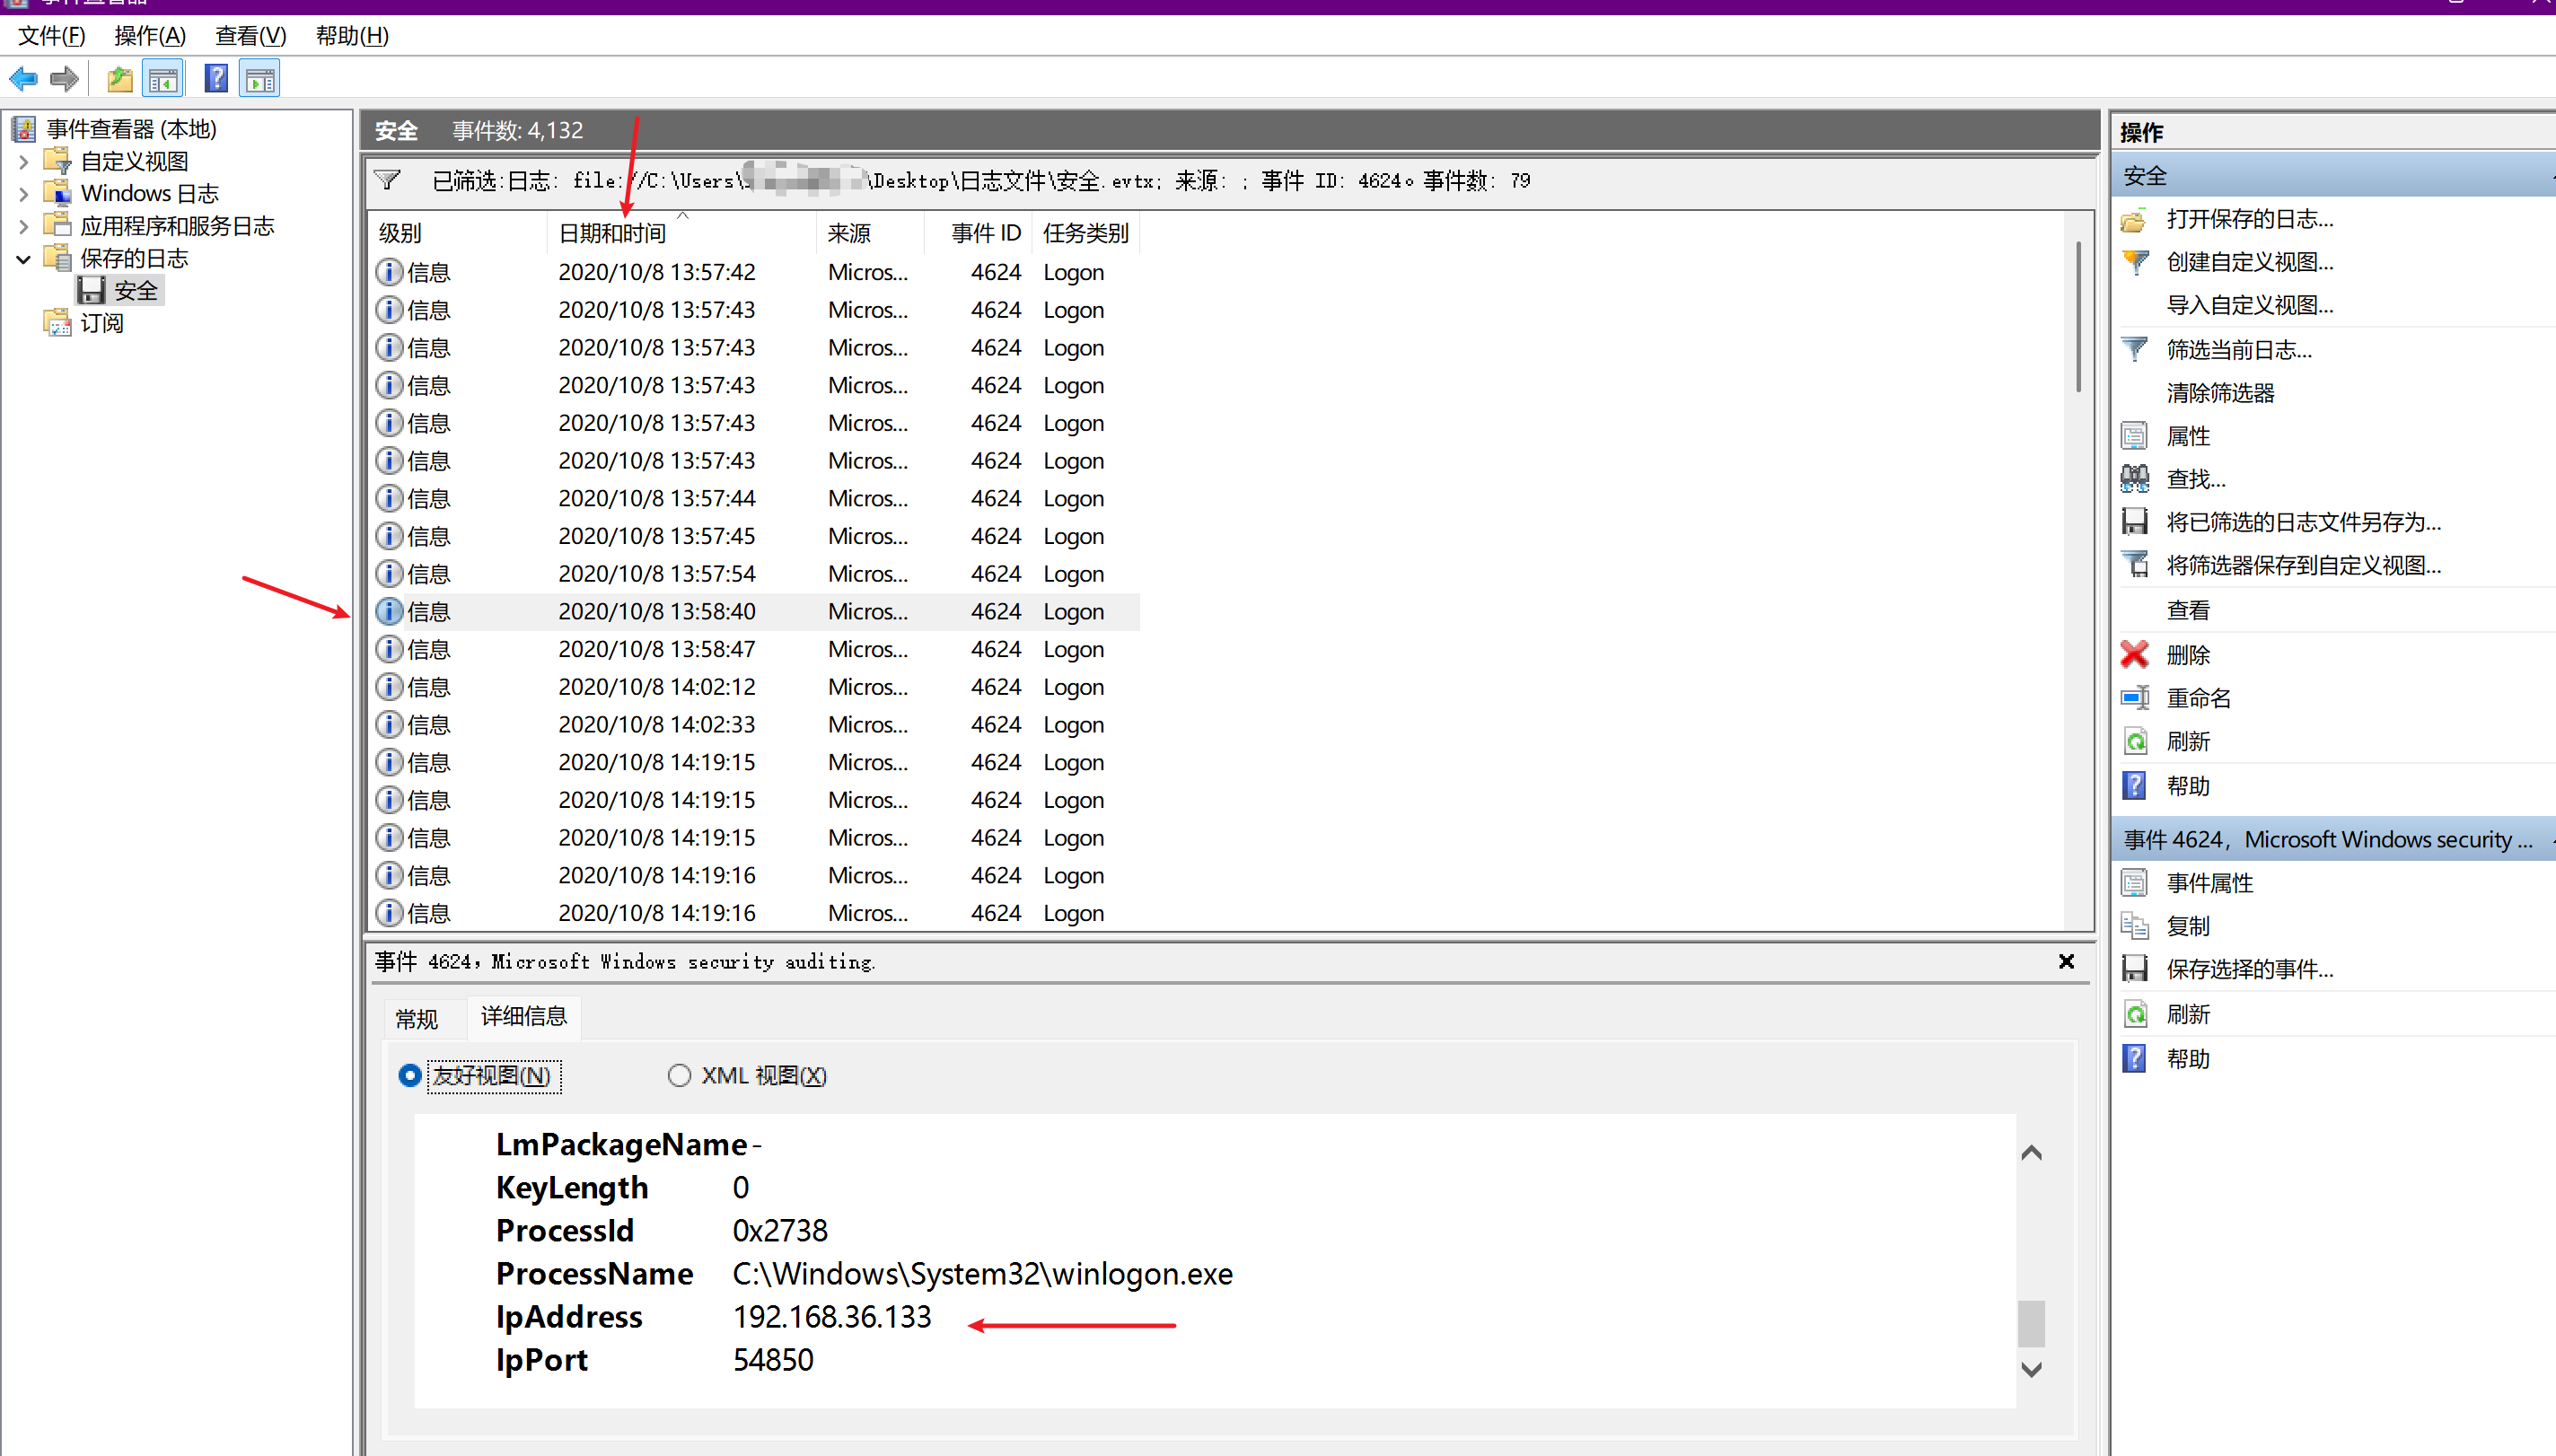Expand the 自定义视图 tree node

24,161
